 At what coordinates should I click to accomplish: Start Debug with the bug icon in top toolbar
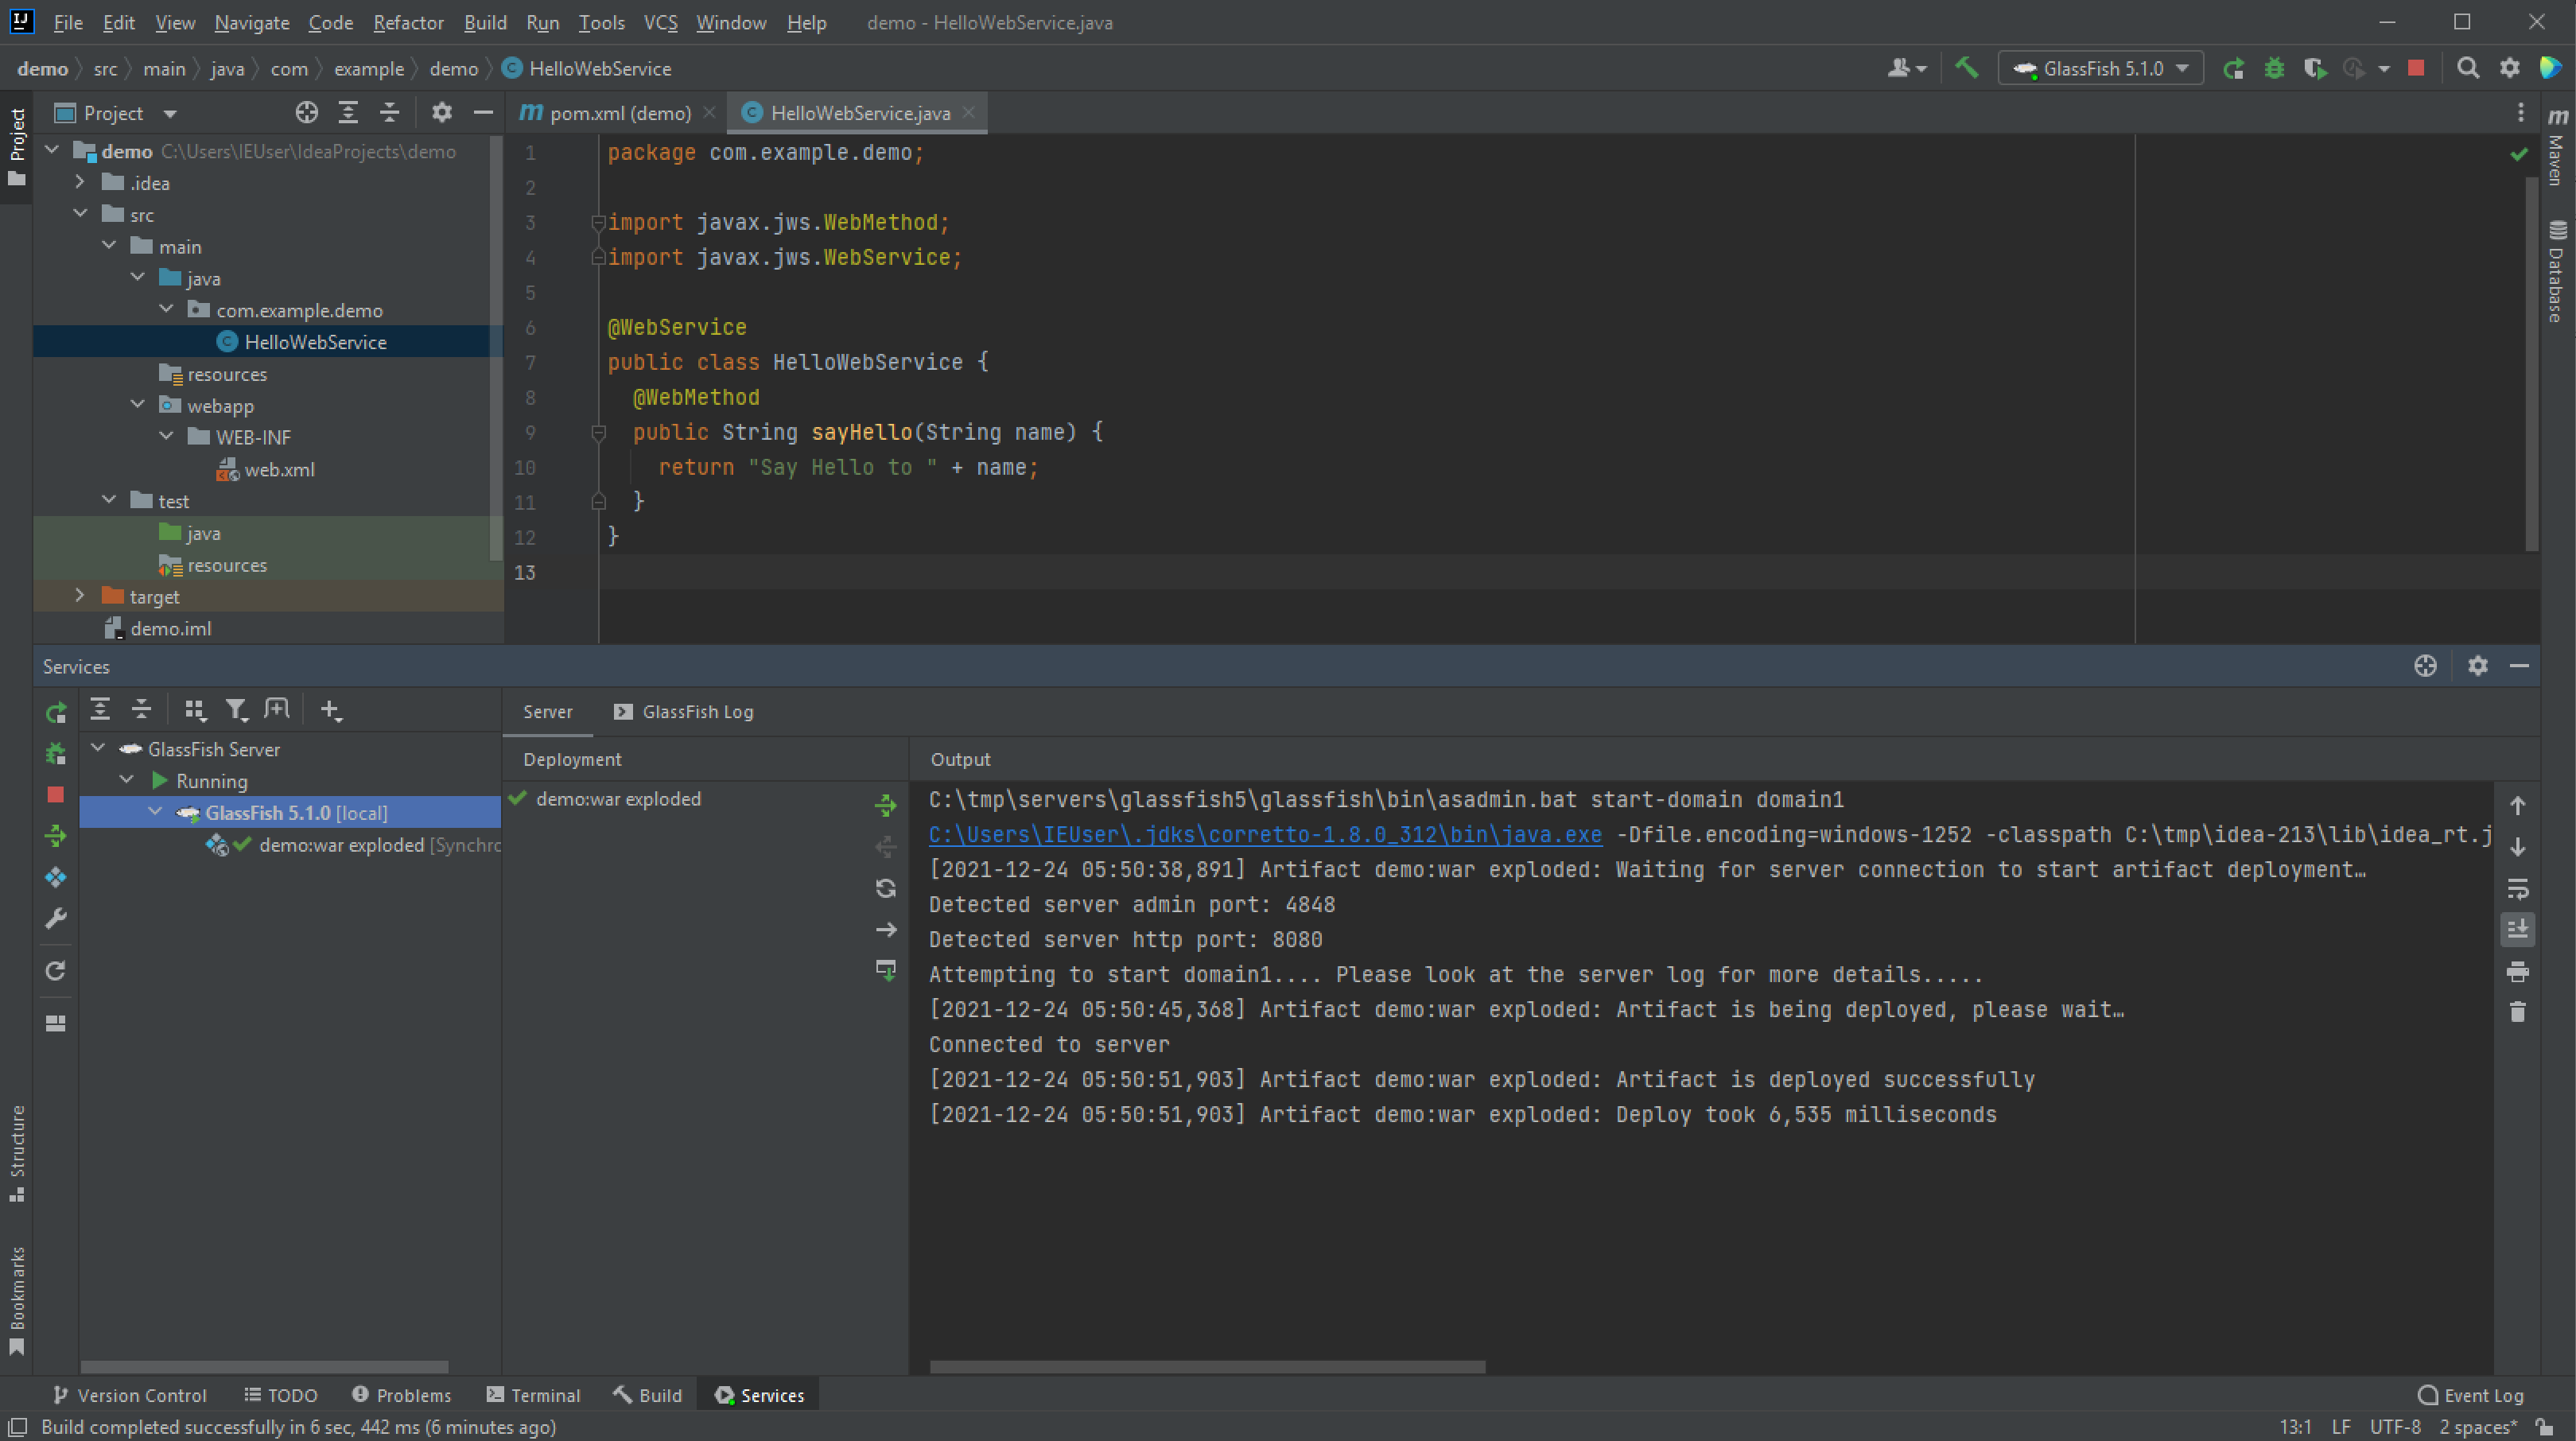click(x=2274, y=68)
